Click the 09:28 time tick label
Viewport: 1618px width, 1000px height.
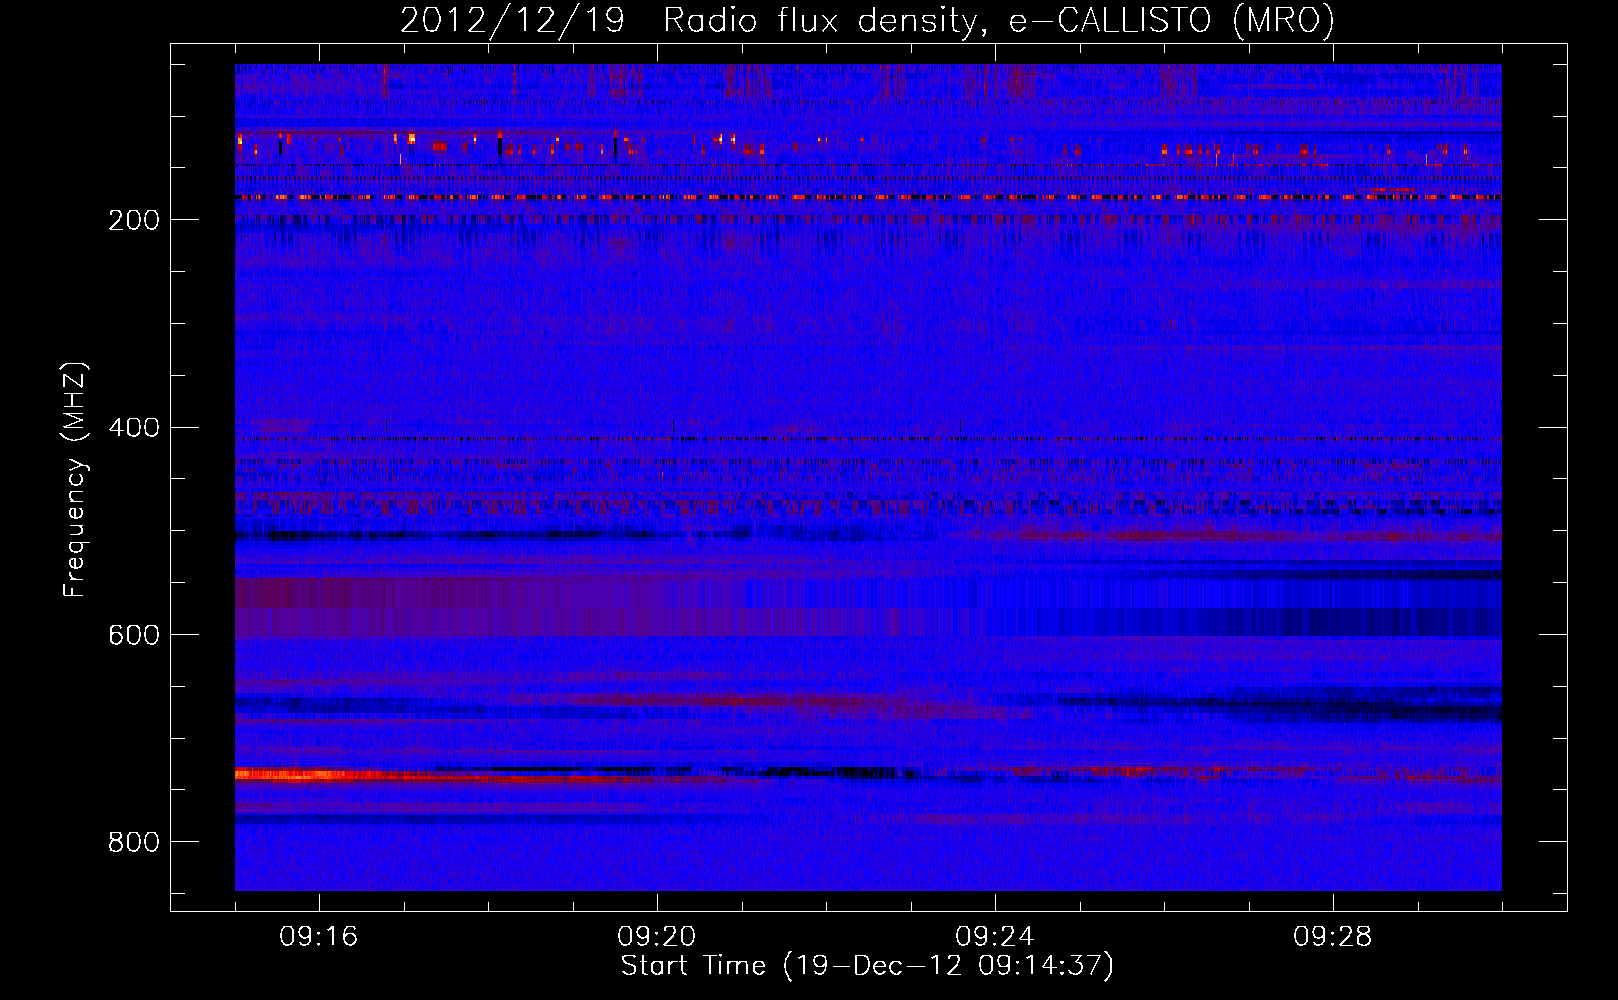click(x=1333, y=937)
